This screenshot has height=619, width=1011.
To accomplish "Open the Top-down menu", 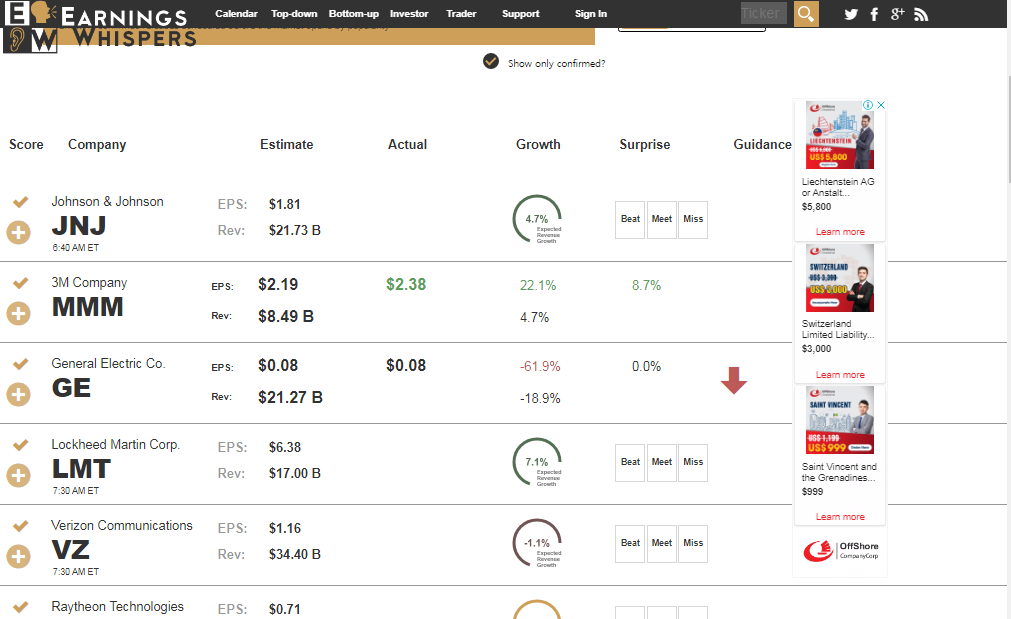I will pos(294,14).
